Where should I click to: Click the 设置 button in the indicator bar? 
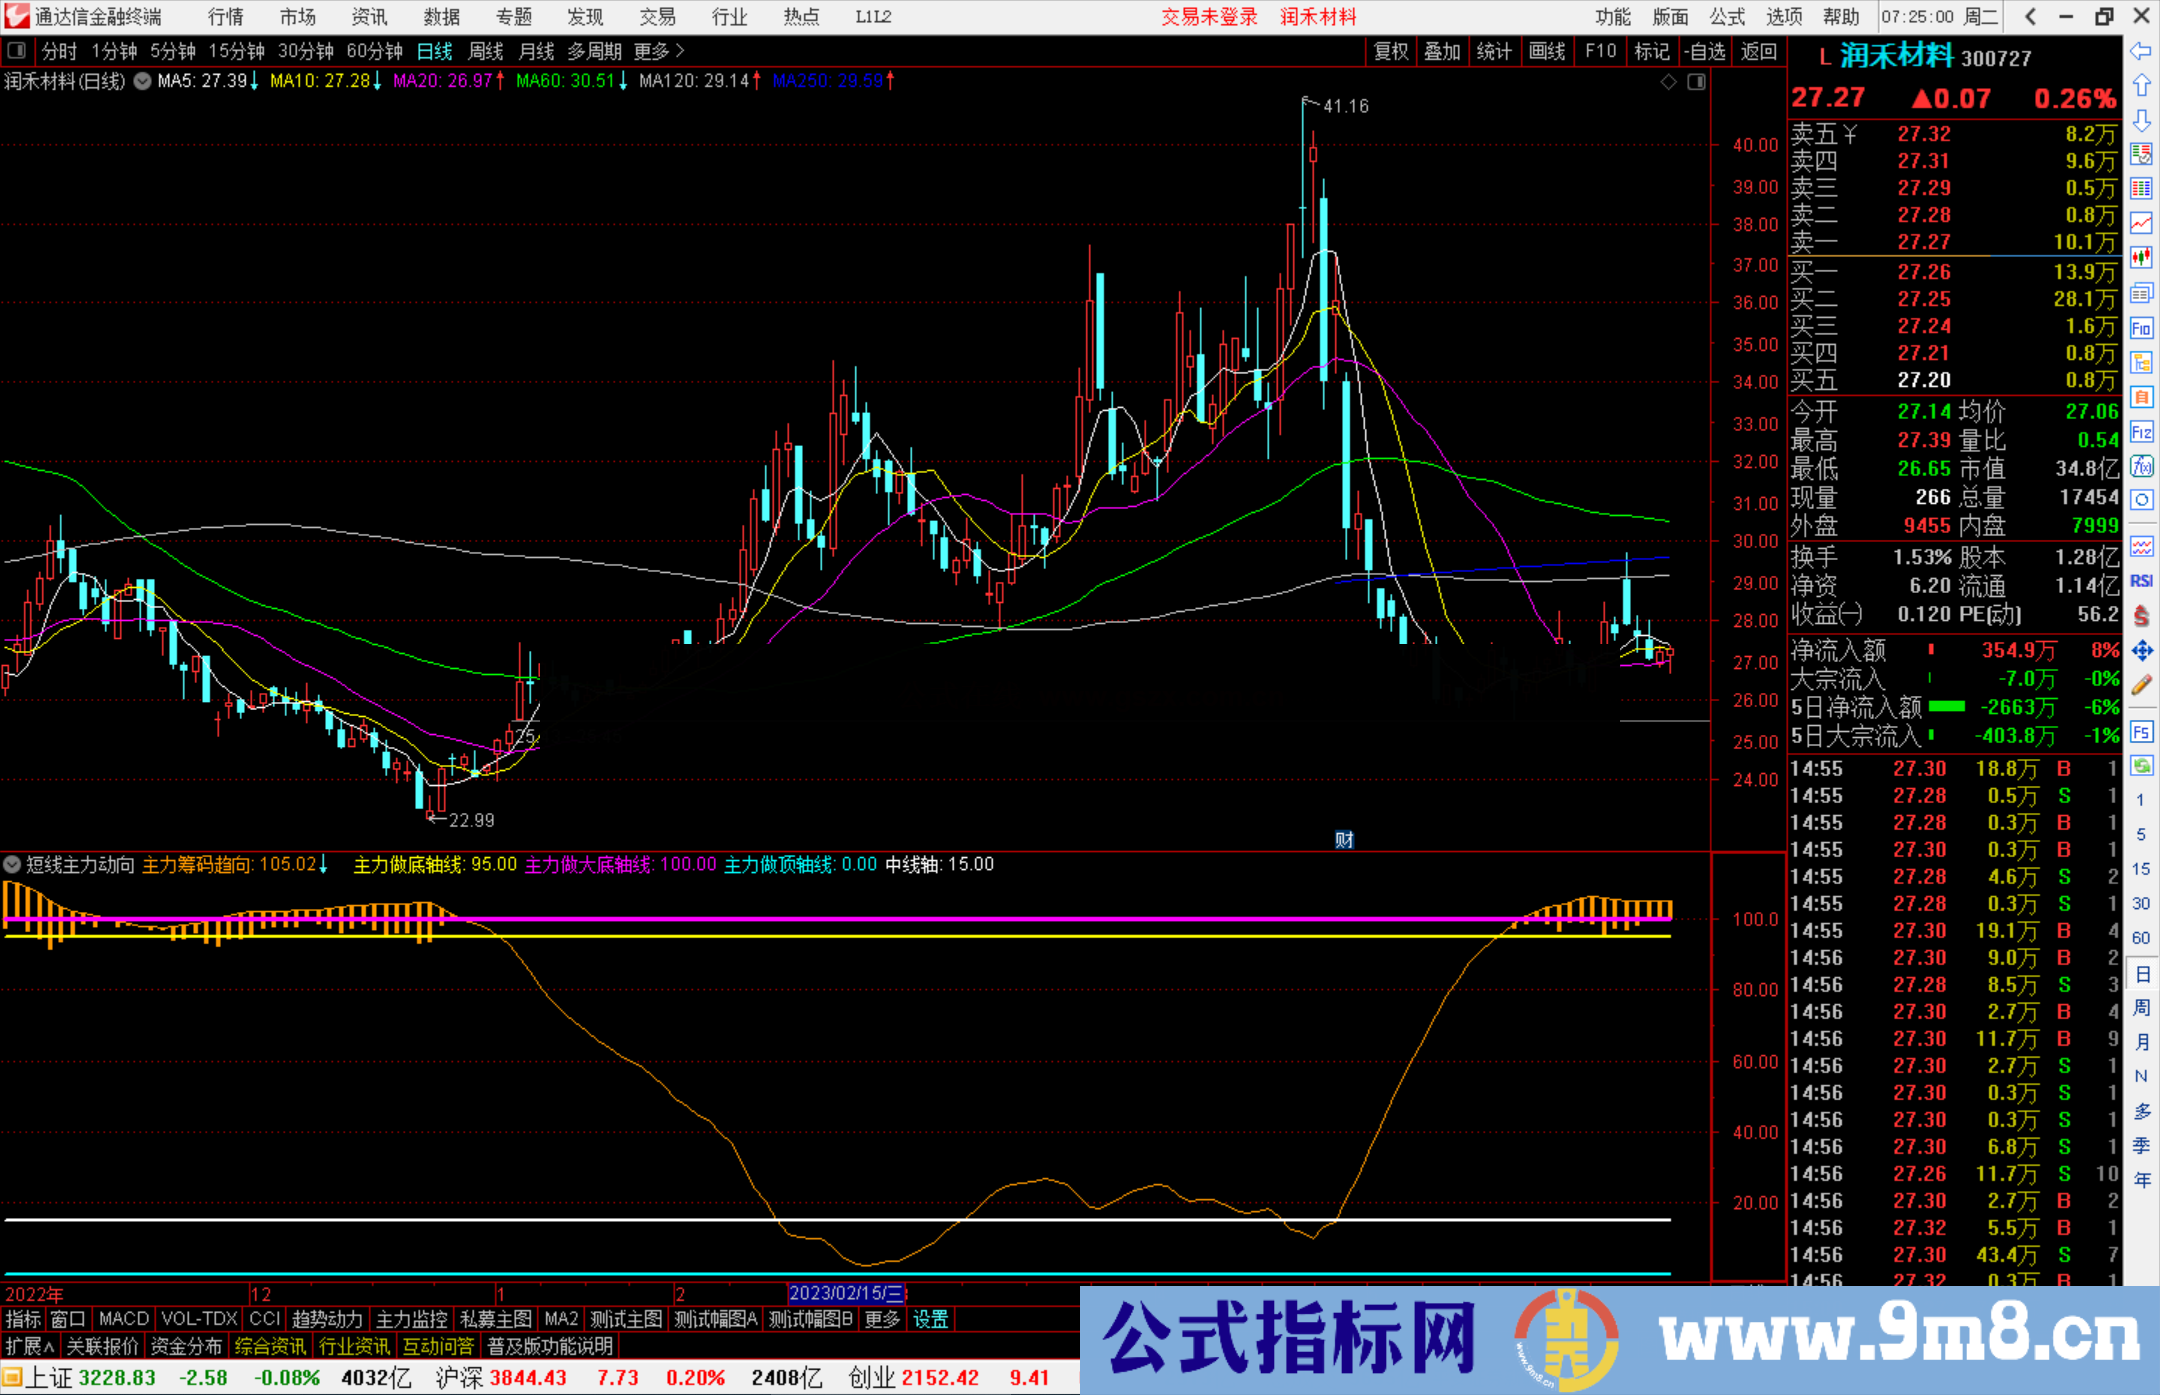(930, 1319)
